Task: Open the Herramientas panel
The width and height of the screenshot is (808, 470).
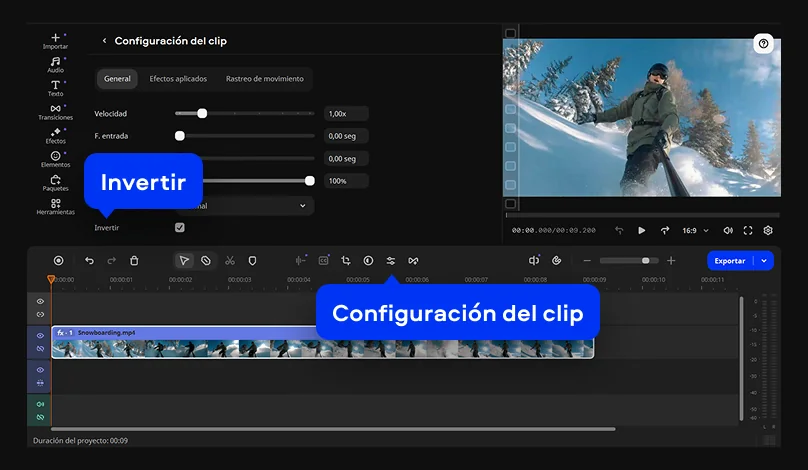Action: [x=55, y=206]
